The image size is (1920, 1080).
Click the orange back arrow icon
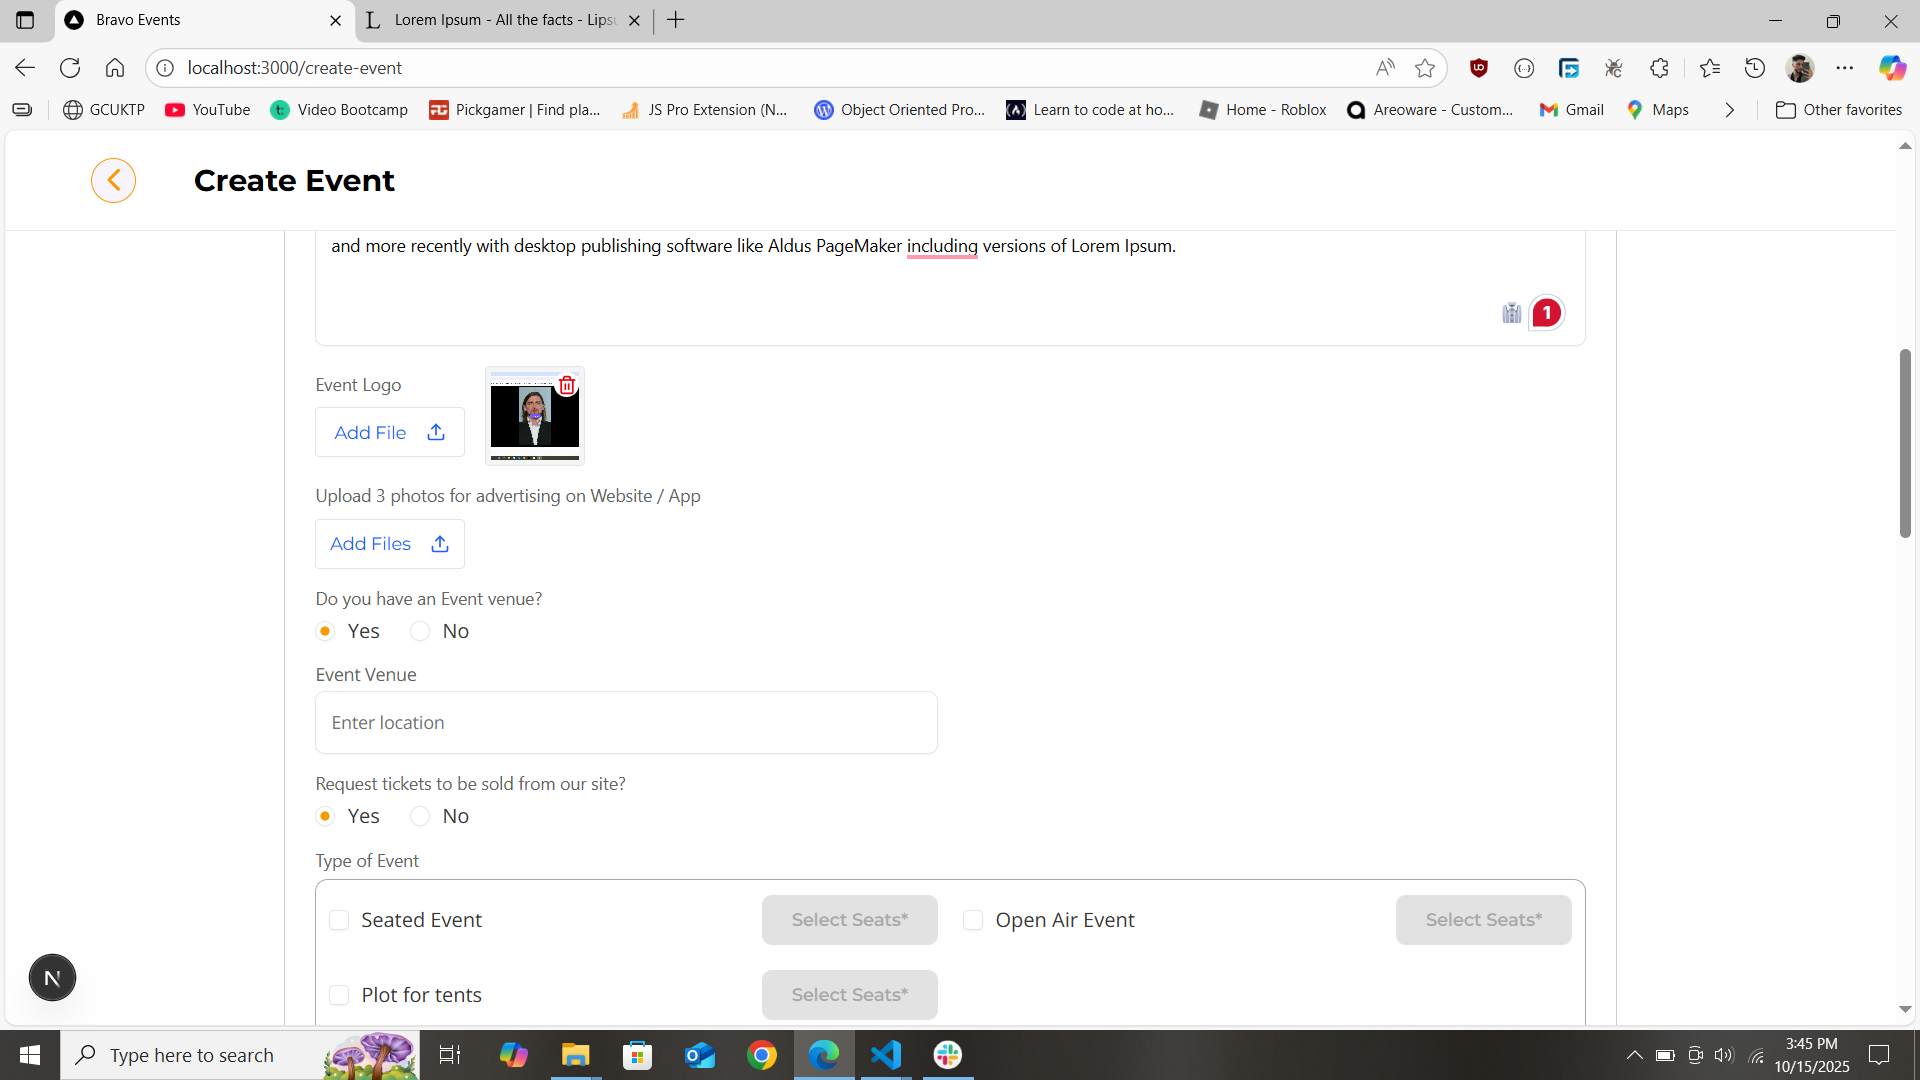tap(113, 181)
